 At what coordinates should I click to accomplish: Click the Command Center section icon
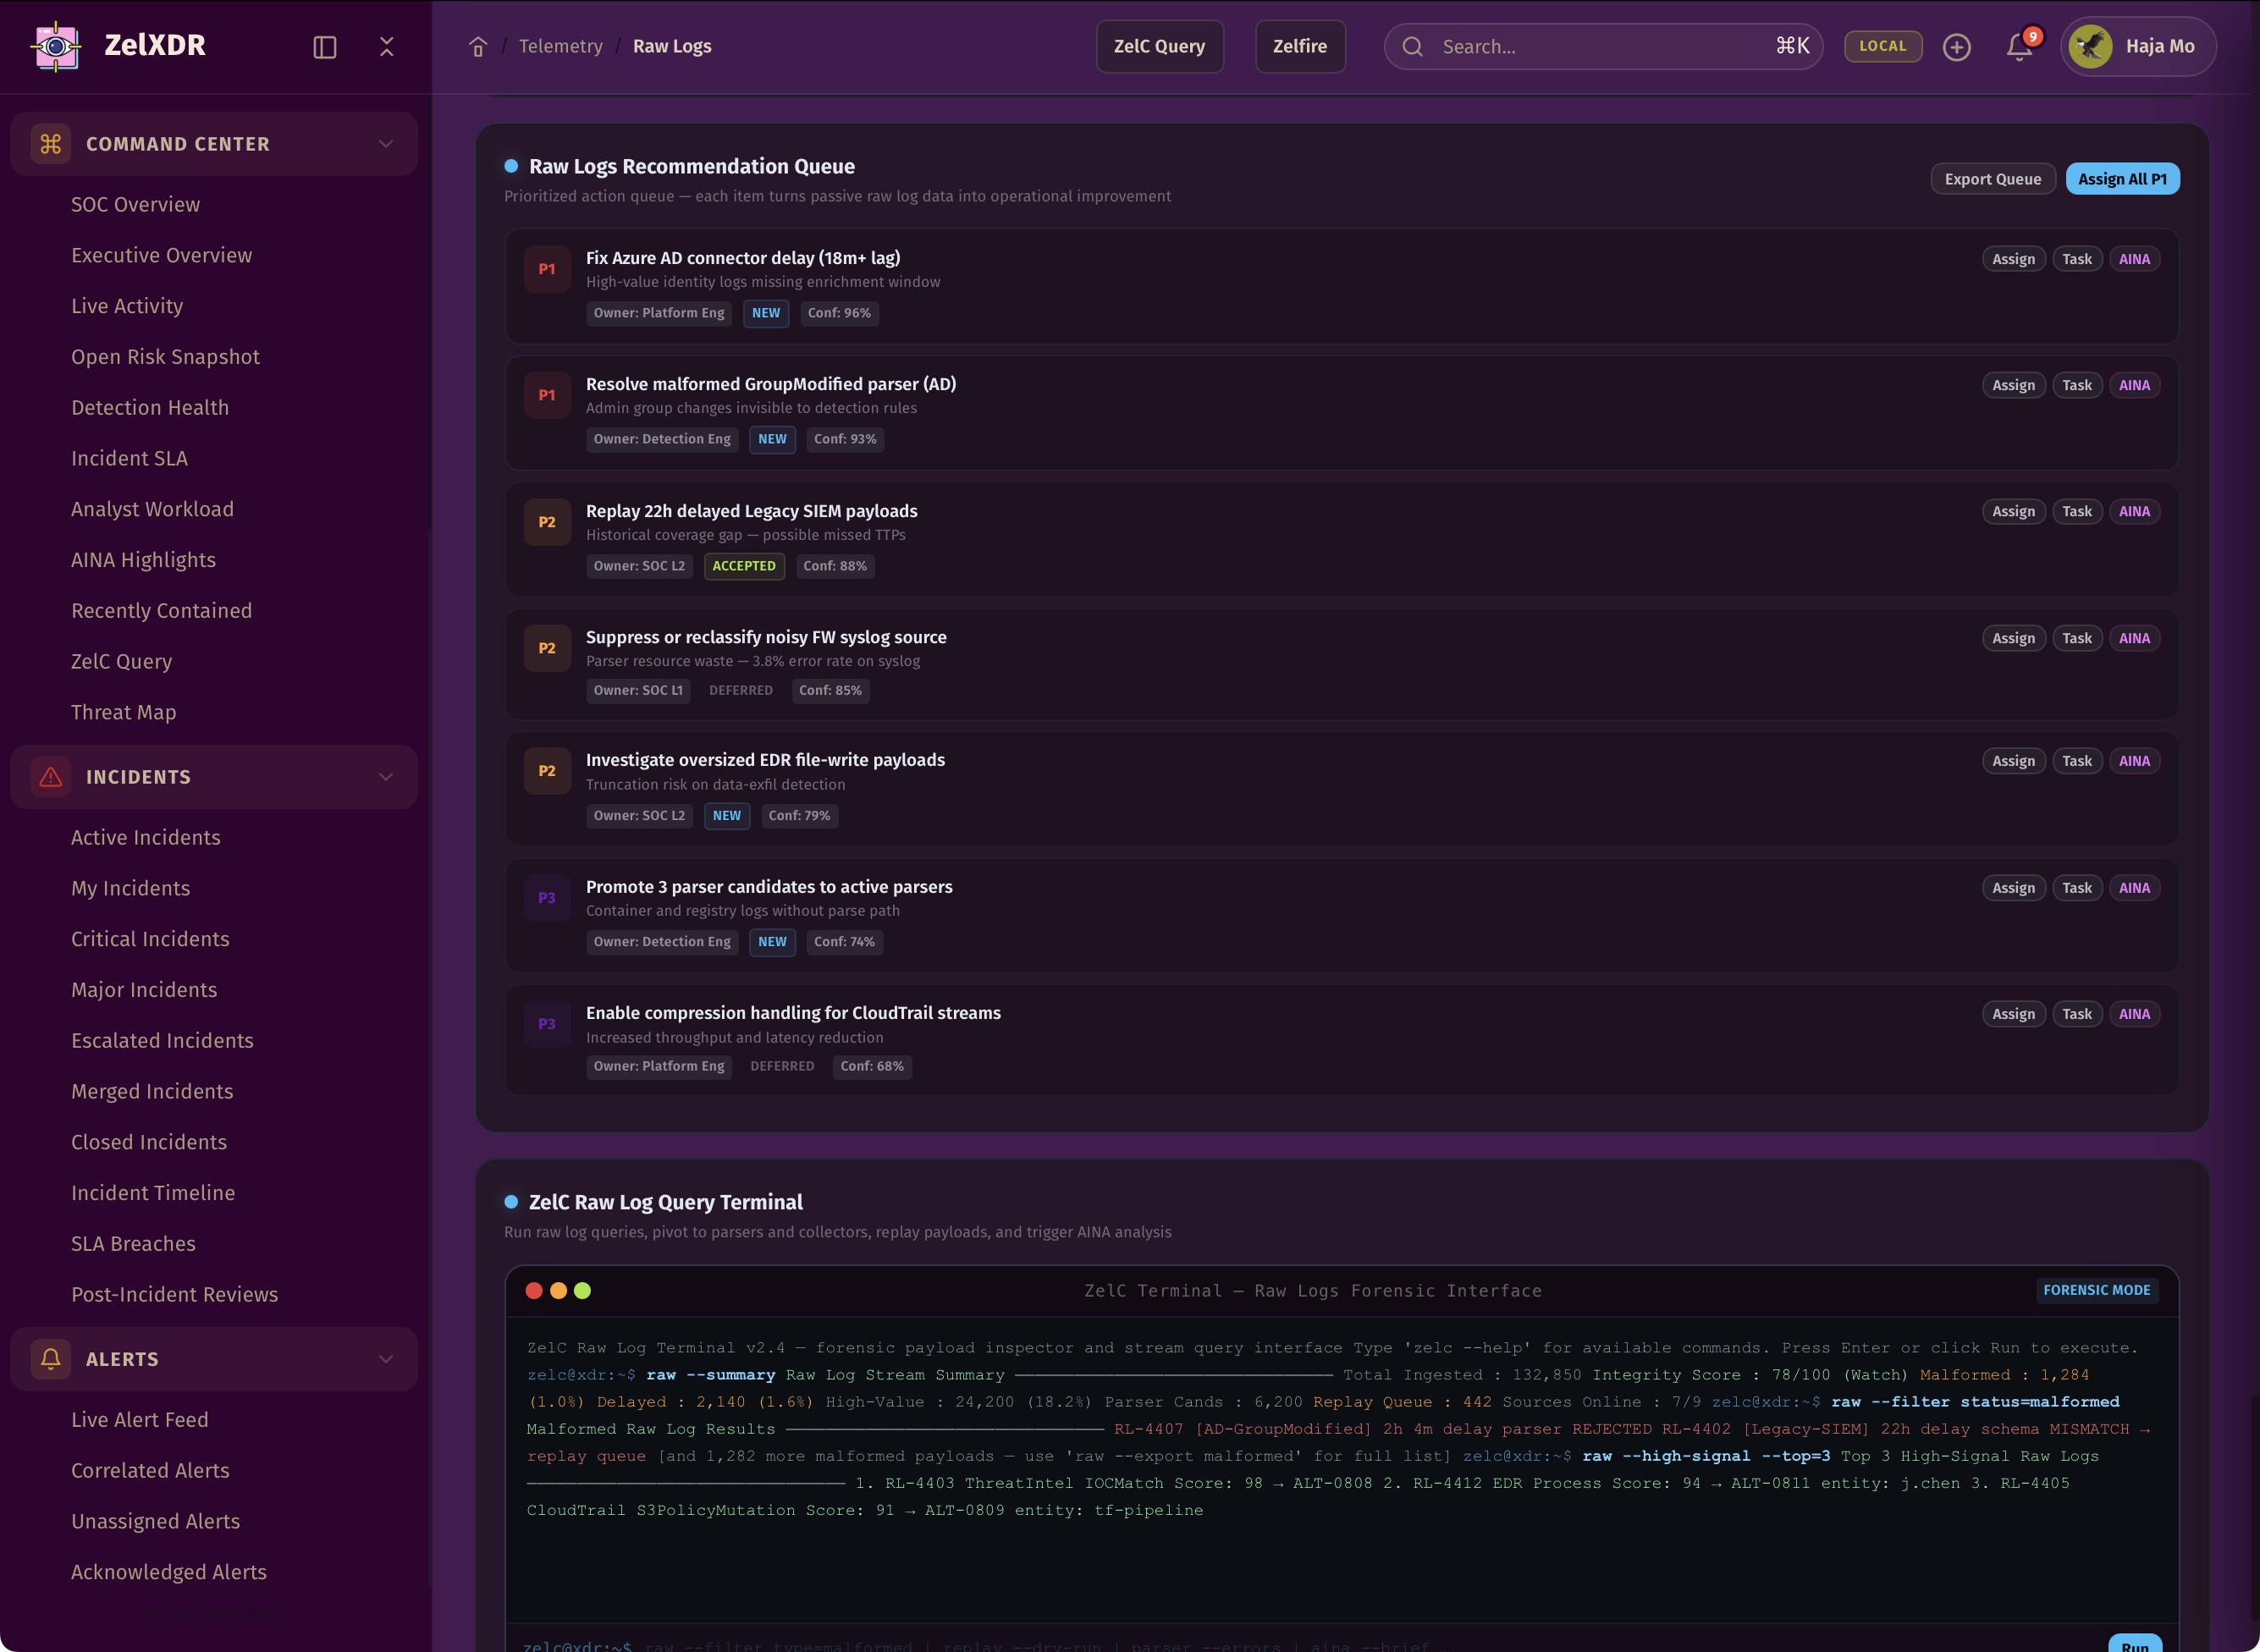(51, 144)
